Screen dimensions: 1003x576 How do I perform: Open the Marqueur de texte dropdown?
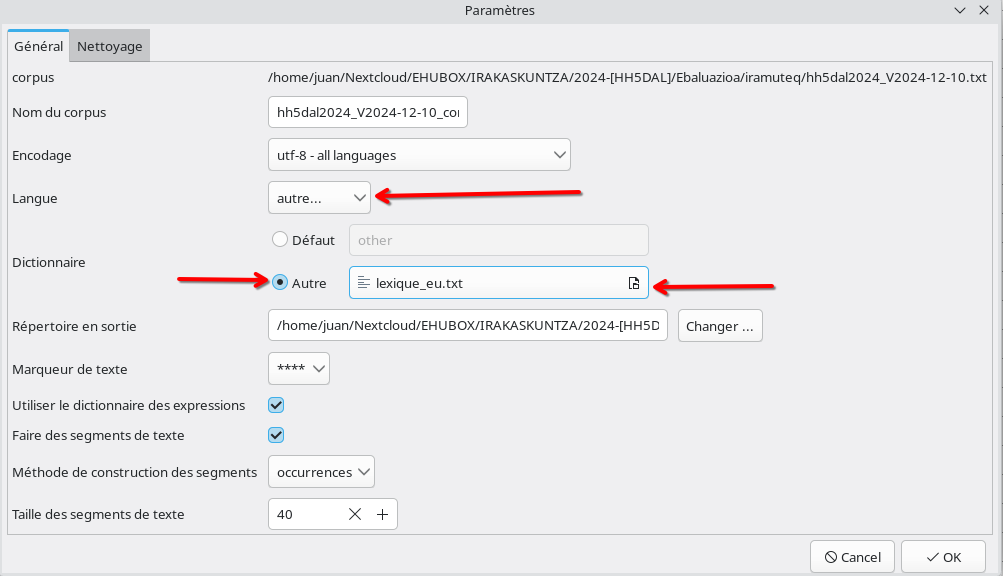(x=299, y=369)
